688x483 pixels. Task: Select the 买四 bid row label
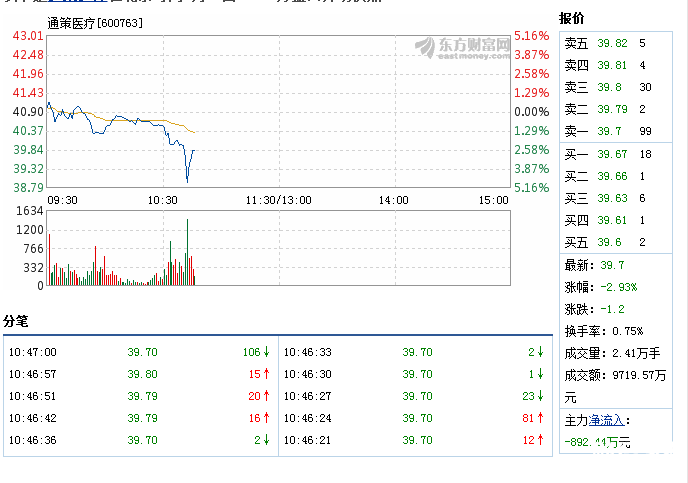coord(576,220)
